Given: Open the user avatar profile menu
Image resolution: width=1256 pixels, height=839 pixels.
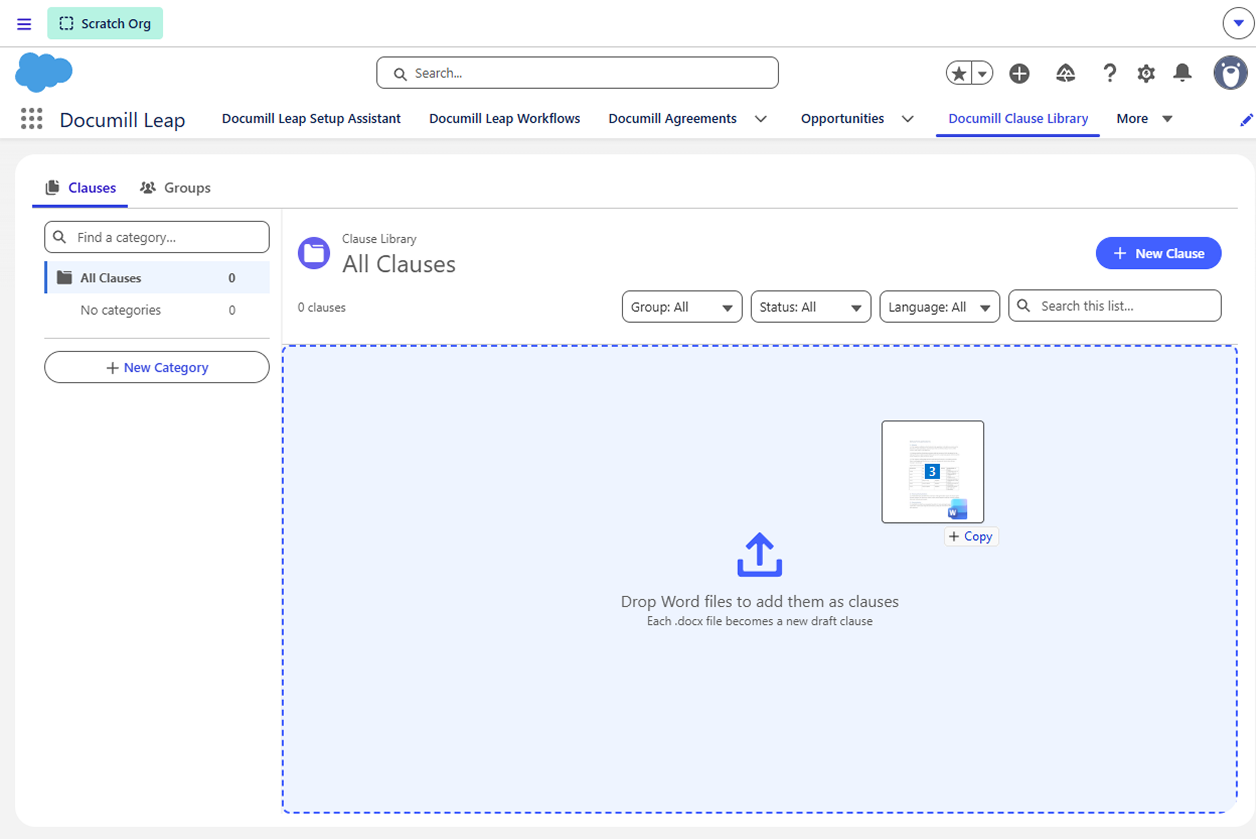Looking at the screenshot, I should pyautogui.click(x=1230, y=73).
